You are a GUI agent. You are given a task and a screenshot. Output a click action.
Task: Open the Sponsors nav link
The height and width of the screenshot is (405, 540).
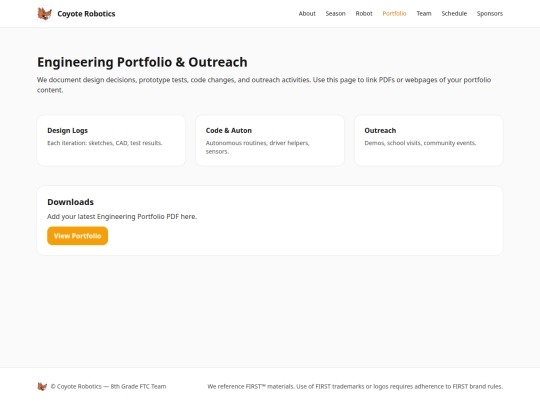click(490, 13)
